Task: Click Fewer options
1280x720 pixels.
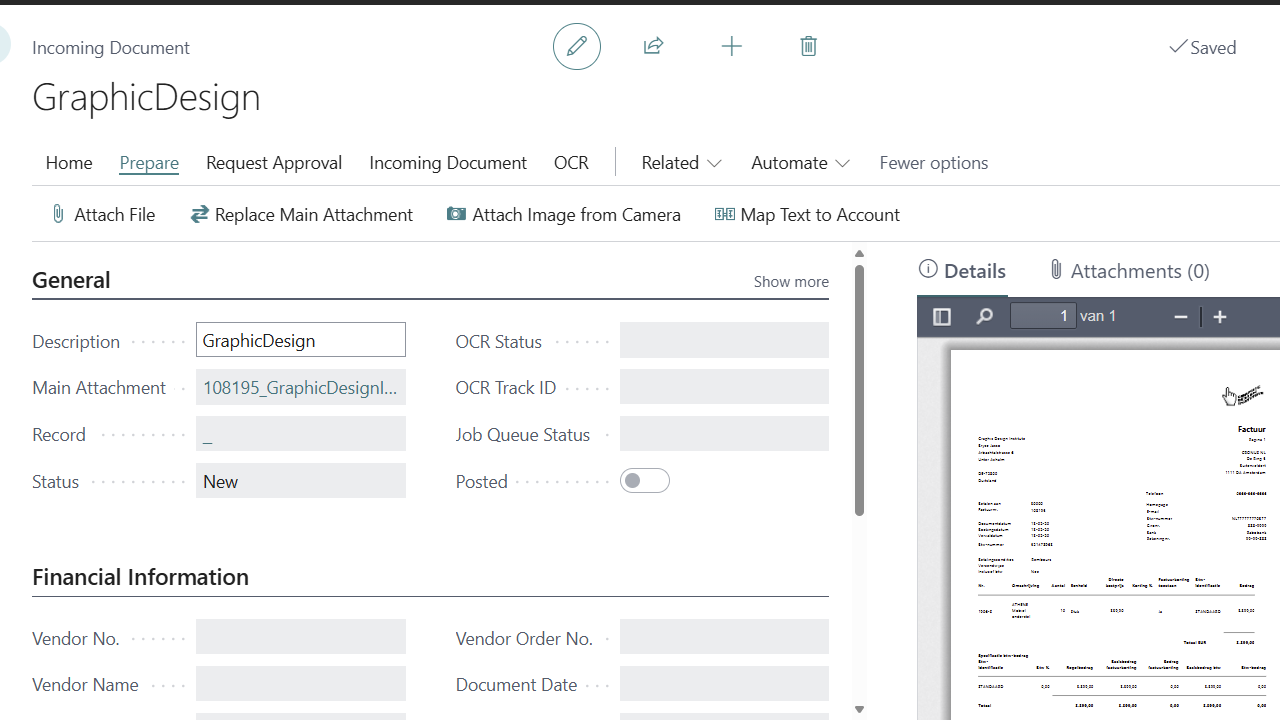Action: (x=934, y=163)
